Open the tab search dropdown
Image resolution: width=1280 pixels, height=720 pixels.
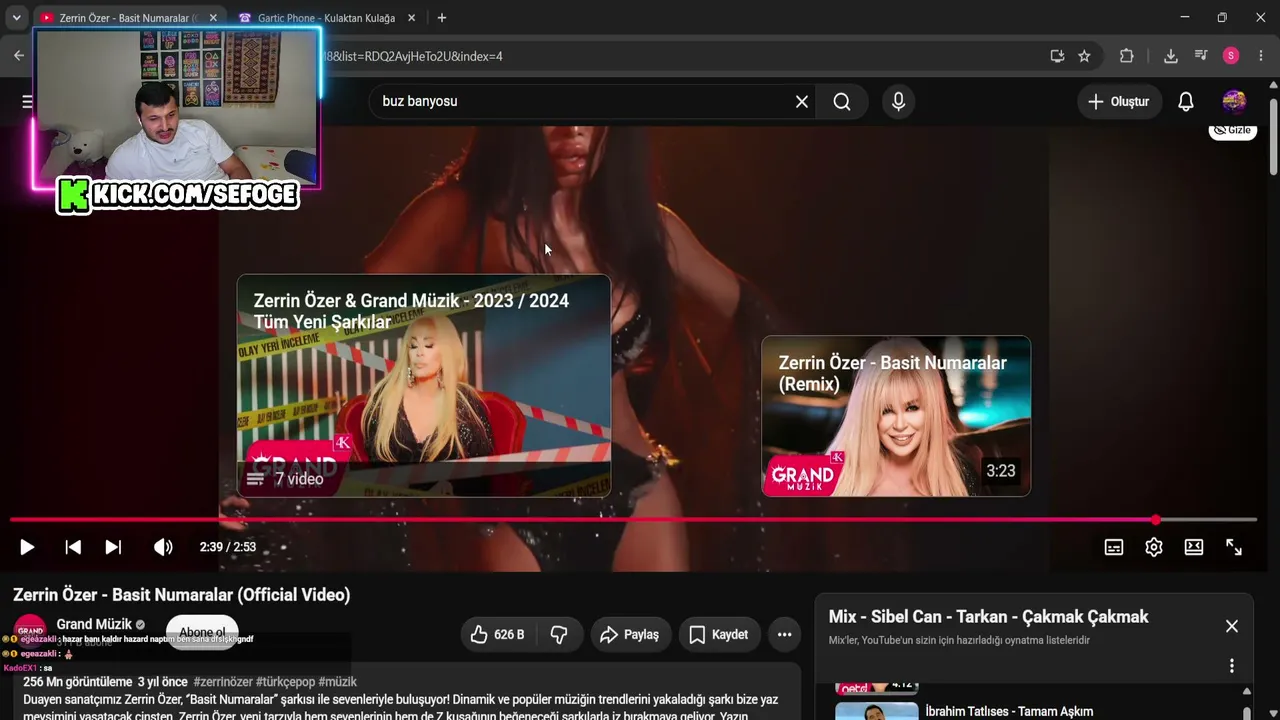[16, 18]
